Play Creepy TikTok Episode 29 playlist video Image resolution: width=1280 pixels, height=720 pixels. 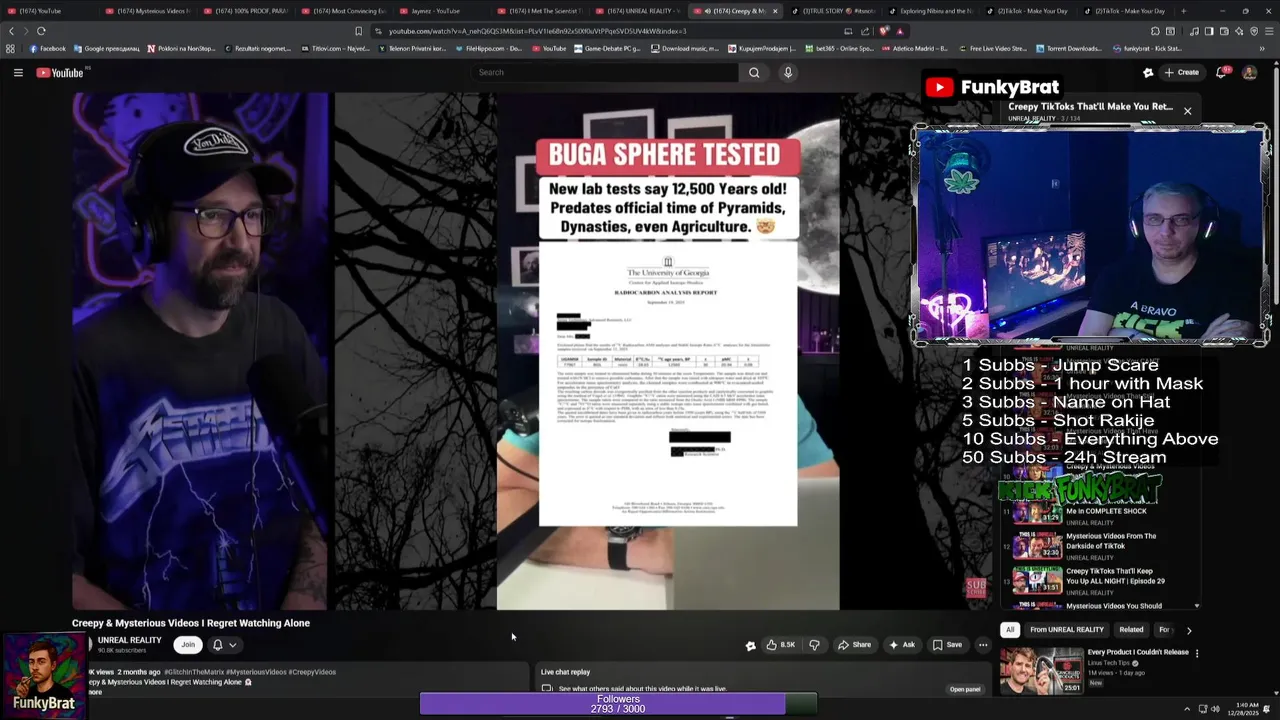(1037, 580)
